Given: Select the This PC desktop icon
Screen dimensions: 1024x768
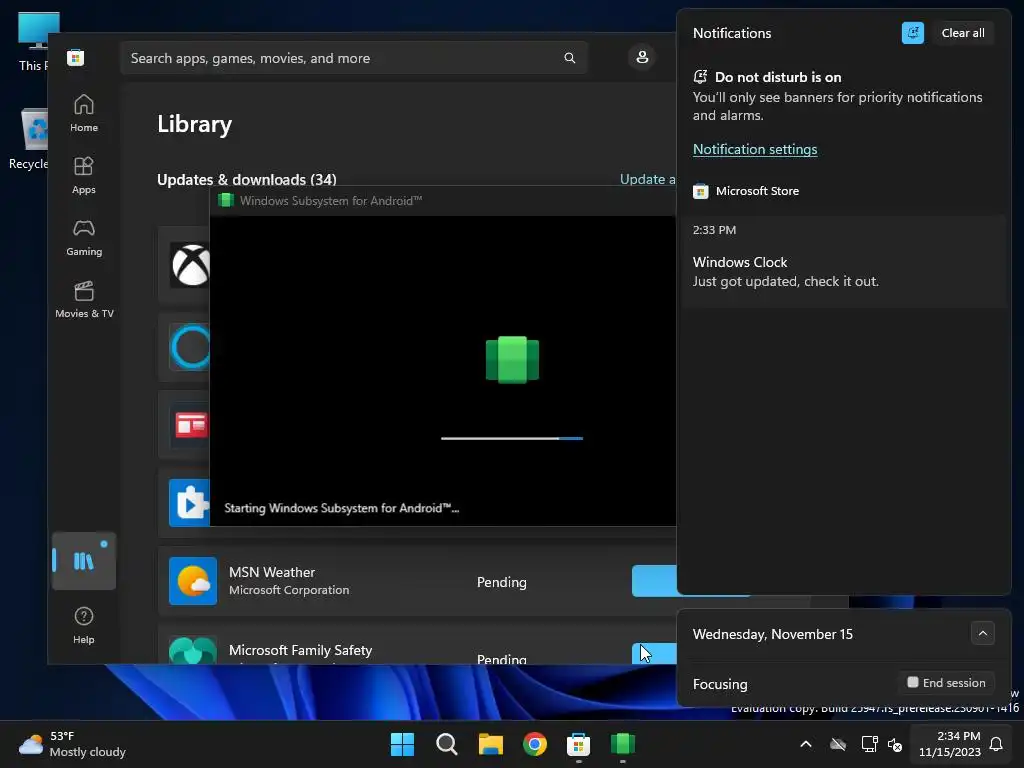Looking at the screenshot, I should point(34,42).
